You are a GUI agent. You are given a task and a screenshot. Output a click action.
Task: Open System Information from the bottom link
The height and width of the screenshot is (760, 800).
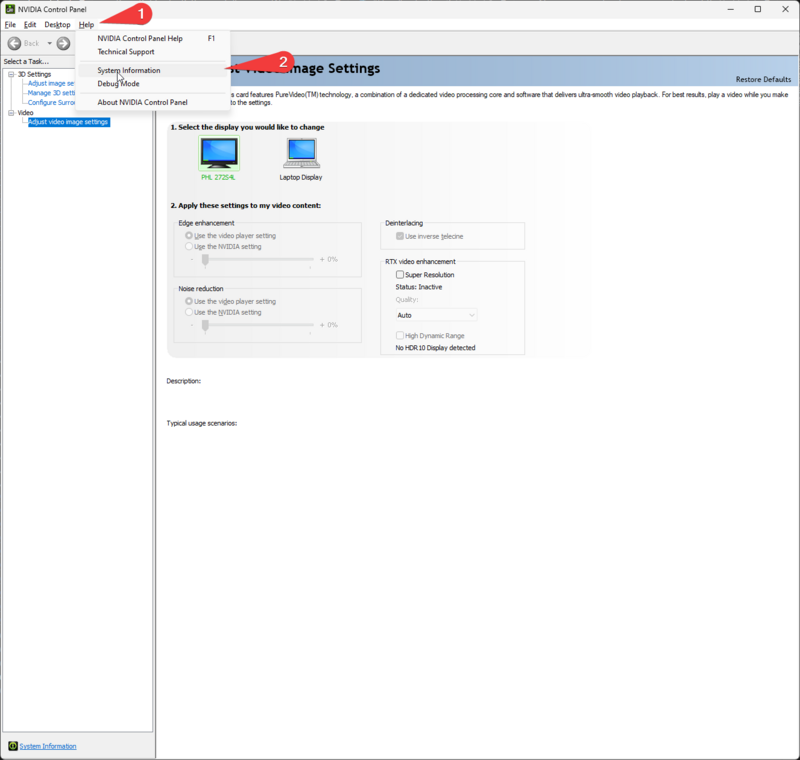pos(46,746)
